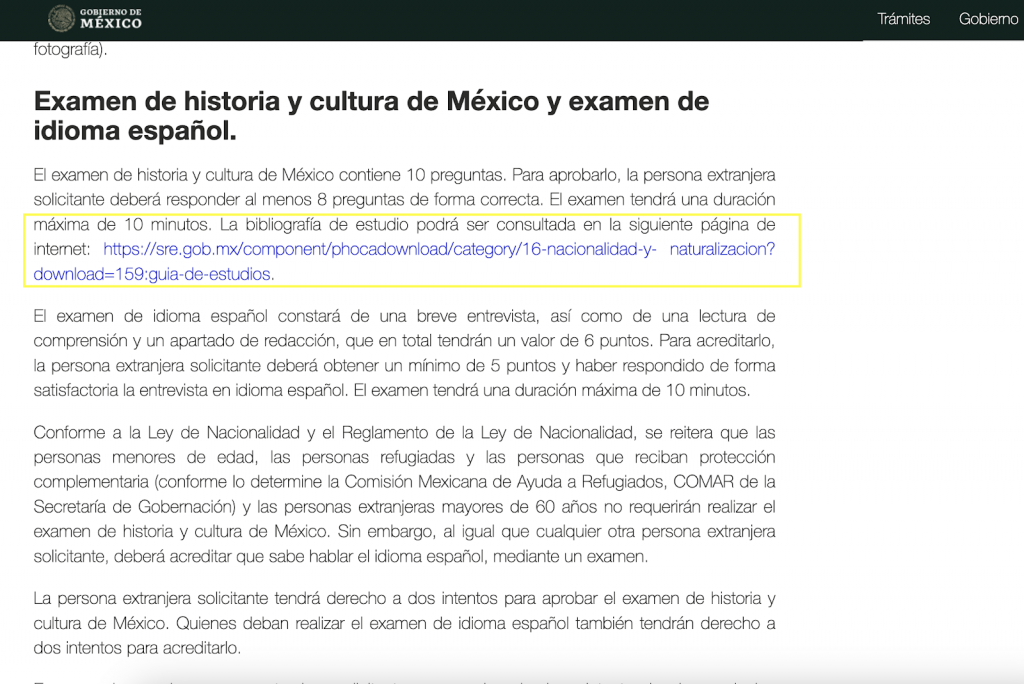Click the paragraph starting 'El examen de idioma español constará'
The width and height of the screenshot is (1024, 684).
(x=404, y=353)
